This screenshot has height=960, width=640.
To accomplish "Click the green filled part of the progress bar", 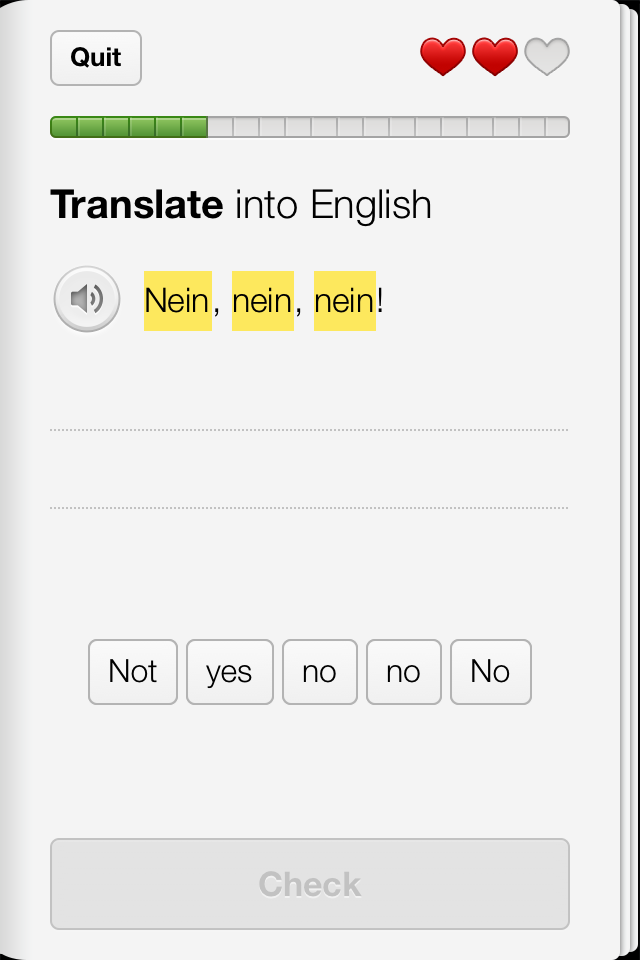I will pos(129,127).
